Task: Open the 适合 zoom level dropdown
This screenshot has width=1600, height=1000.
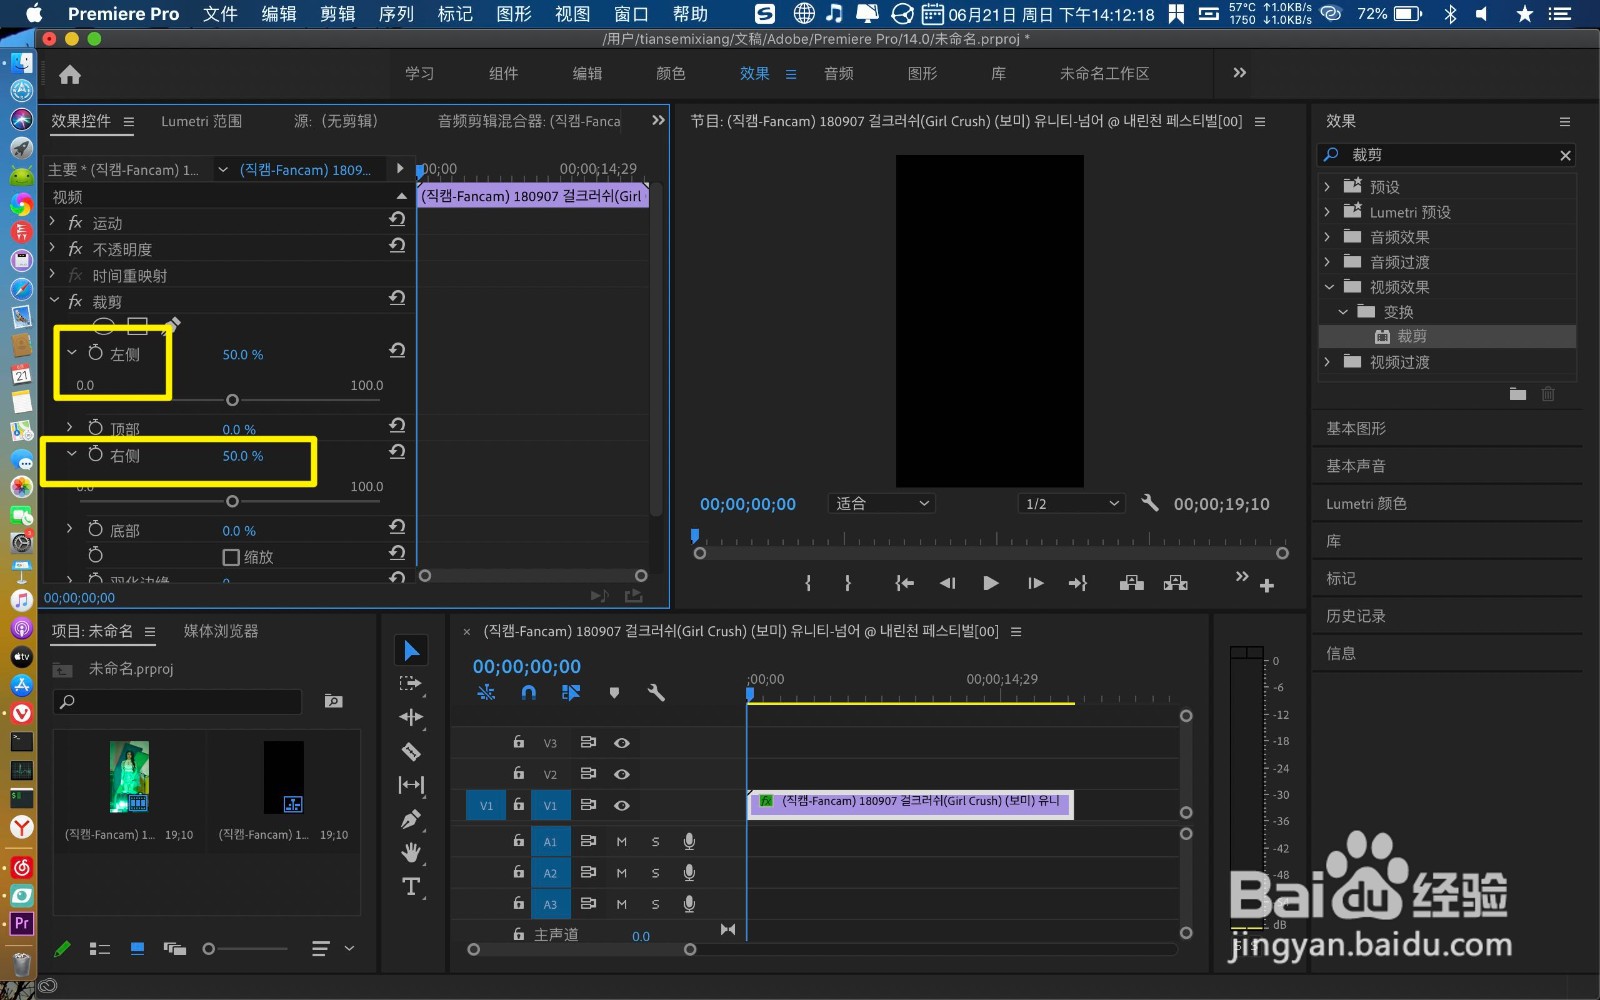Action: (882, 503)
